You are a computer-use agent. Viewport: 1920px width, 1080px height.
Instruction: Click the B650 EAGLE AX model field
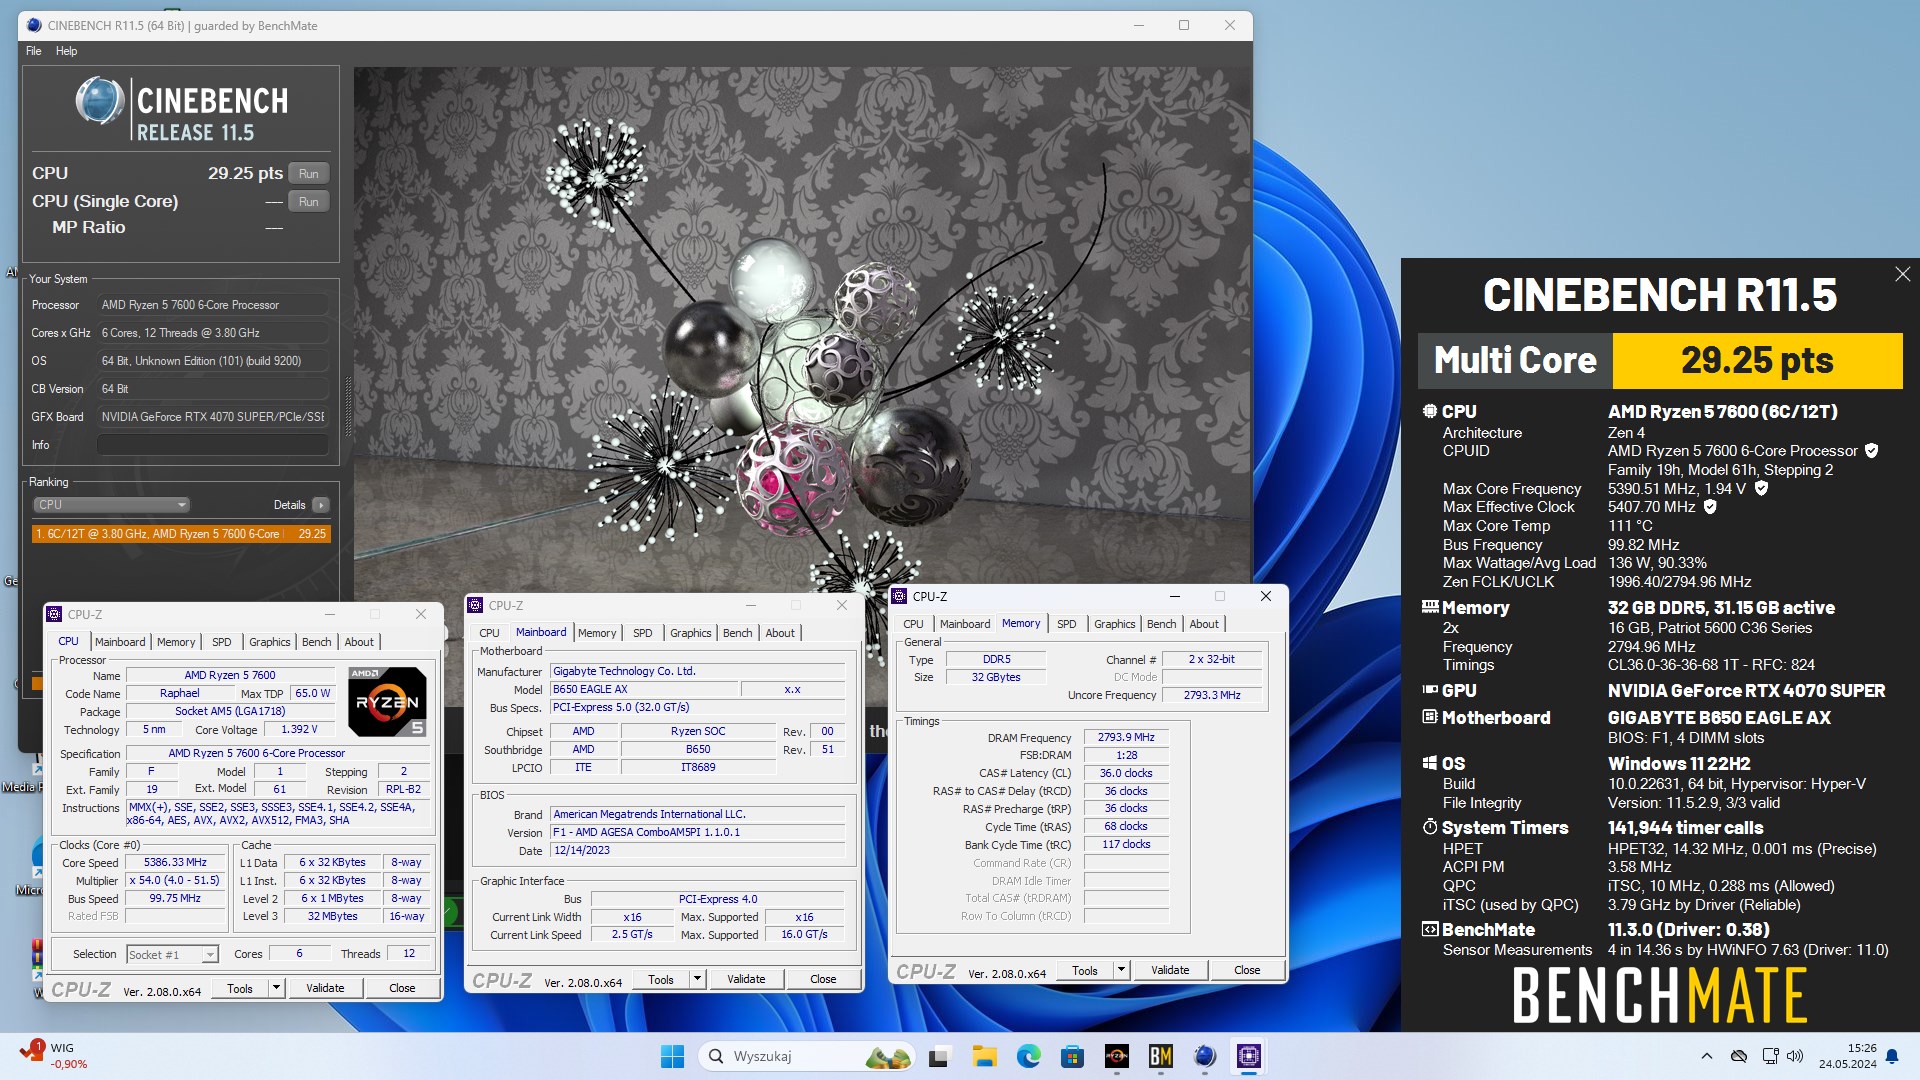tap(643, 690)
